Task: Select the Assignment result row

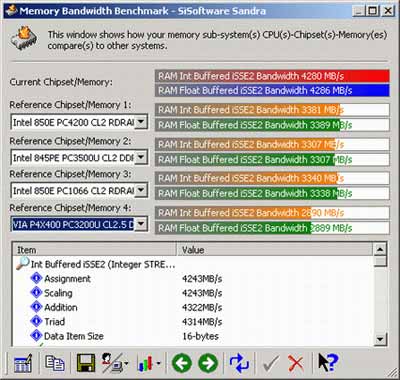Action: (193, 278)
